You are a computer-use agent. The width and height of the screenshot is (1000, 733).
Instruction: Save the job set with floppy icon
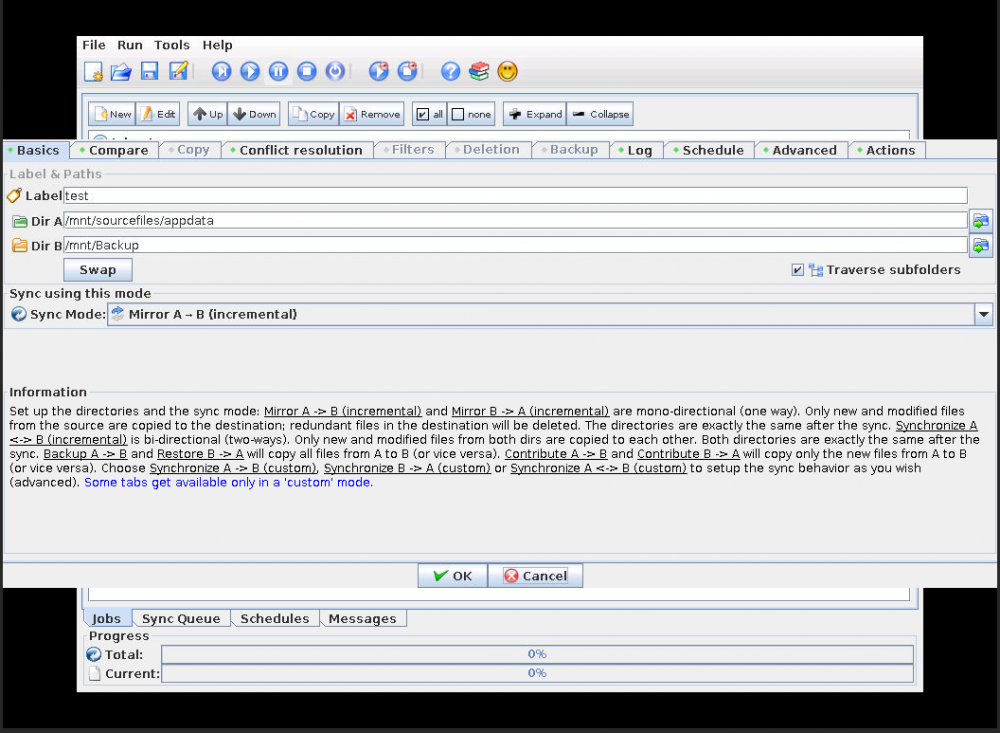[x=150, y=71]
